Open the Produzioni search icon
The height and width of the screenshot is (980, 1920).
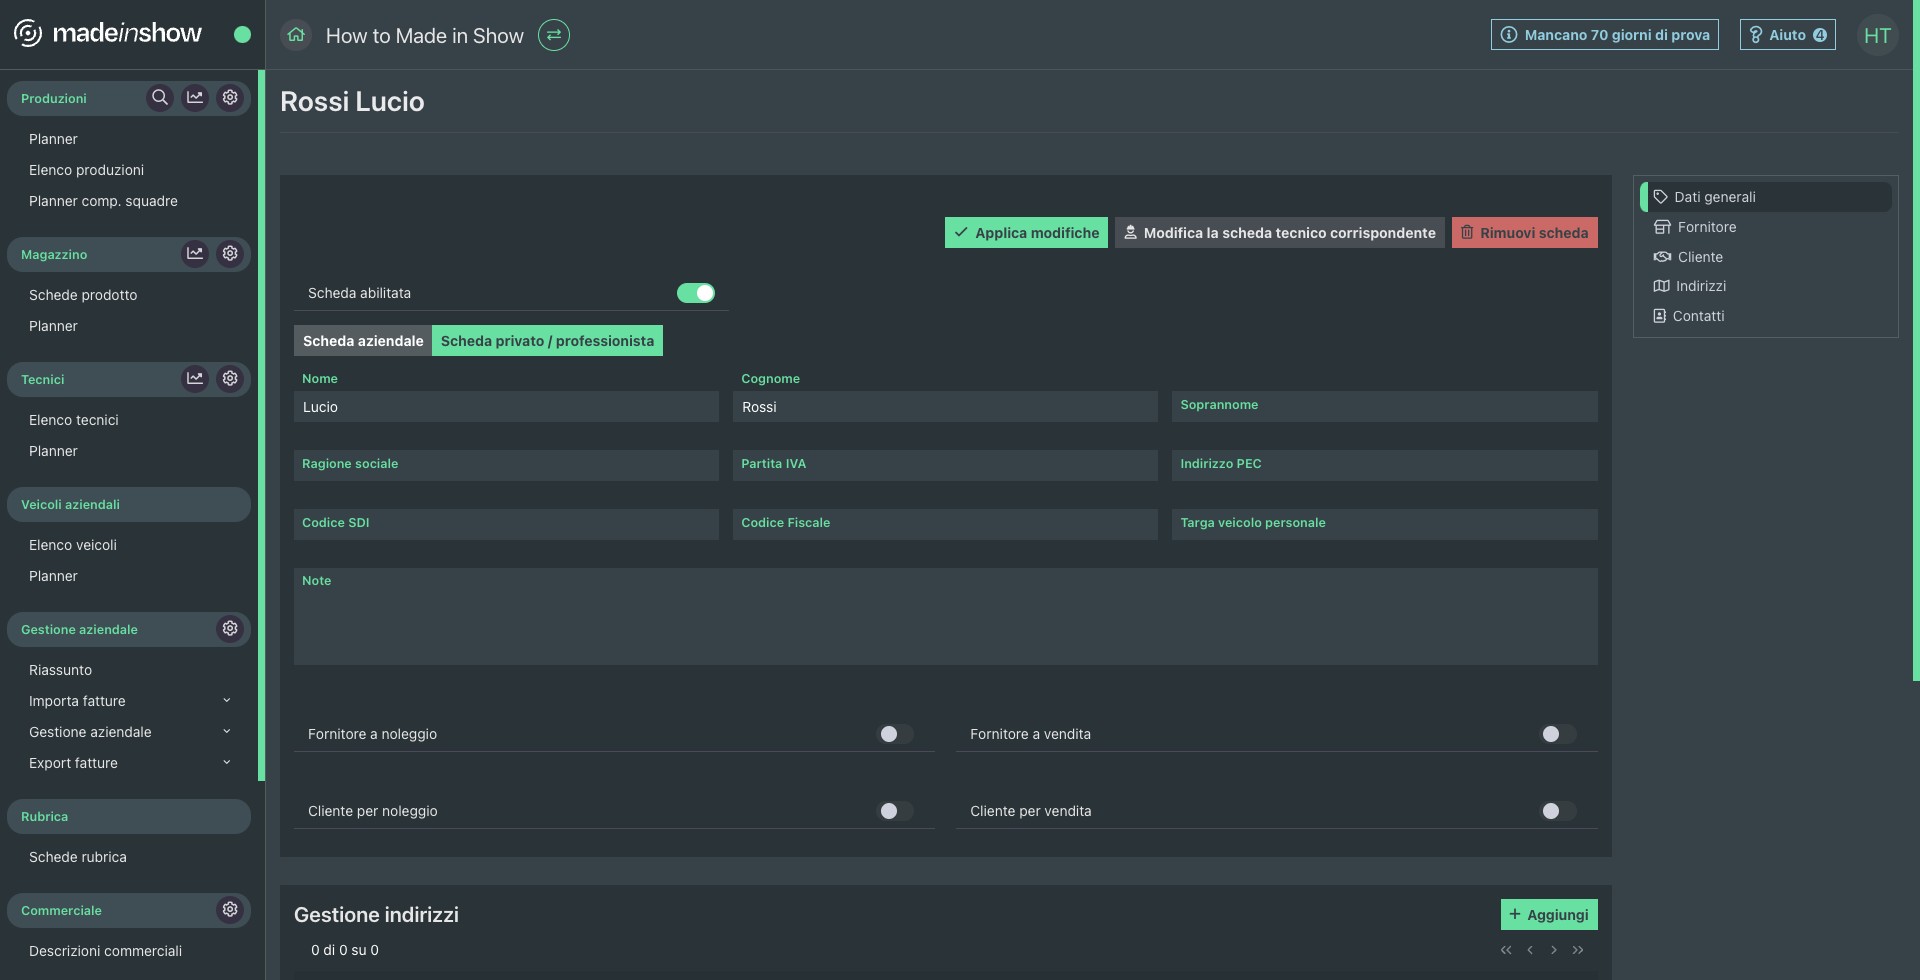pyautogui.click(x=159, y=98)
